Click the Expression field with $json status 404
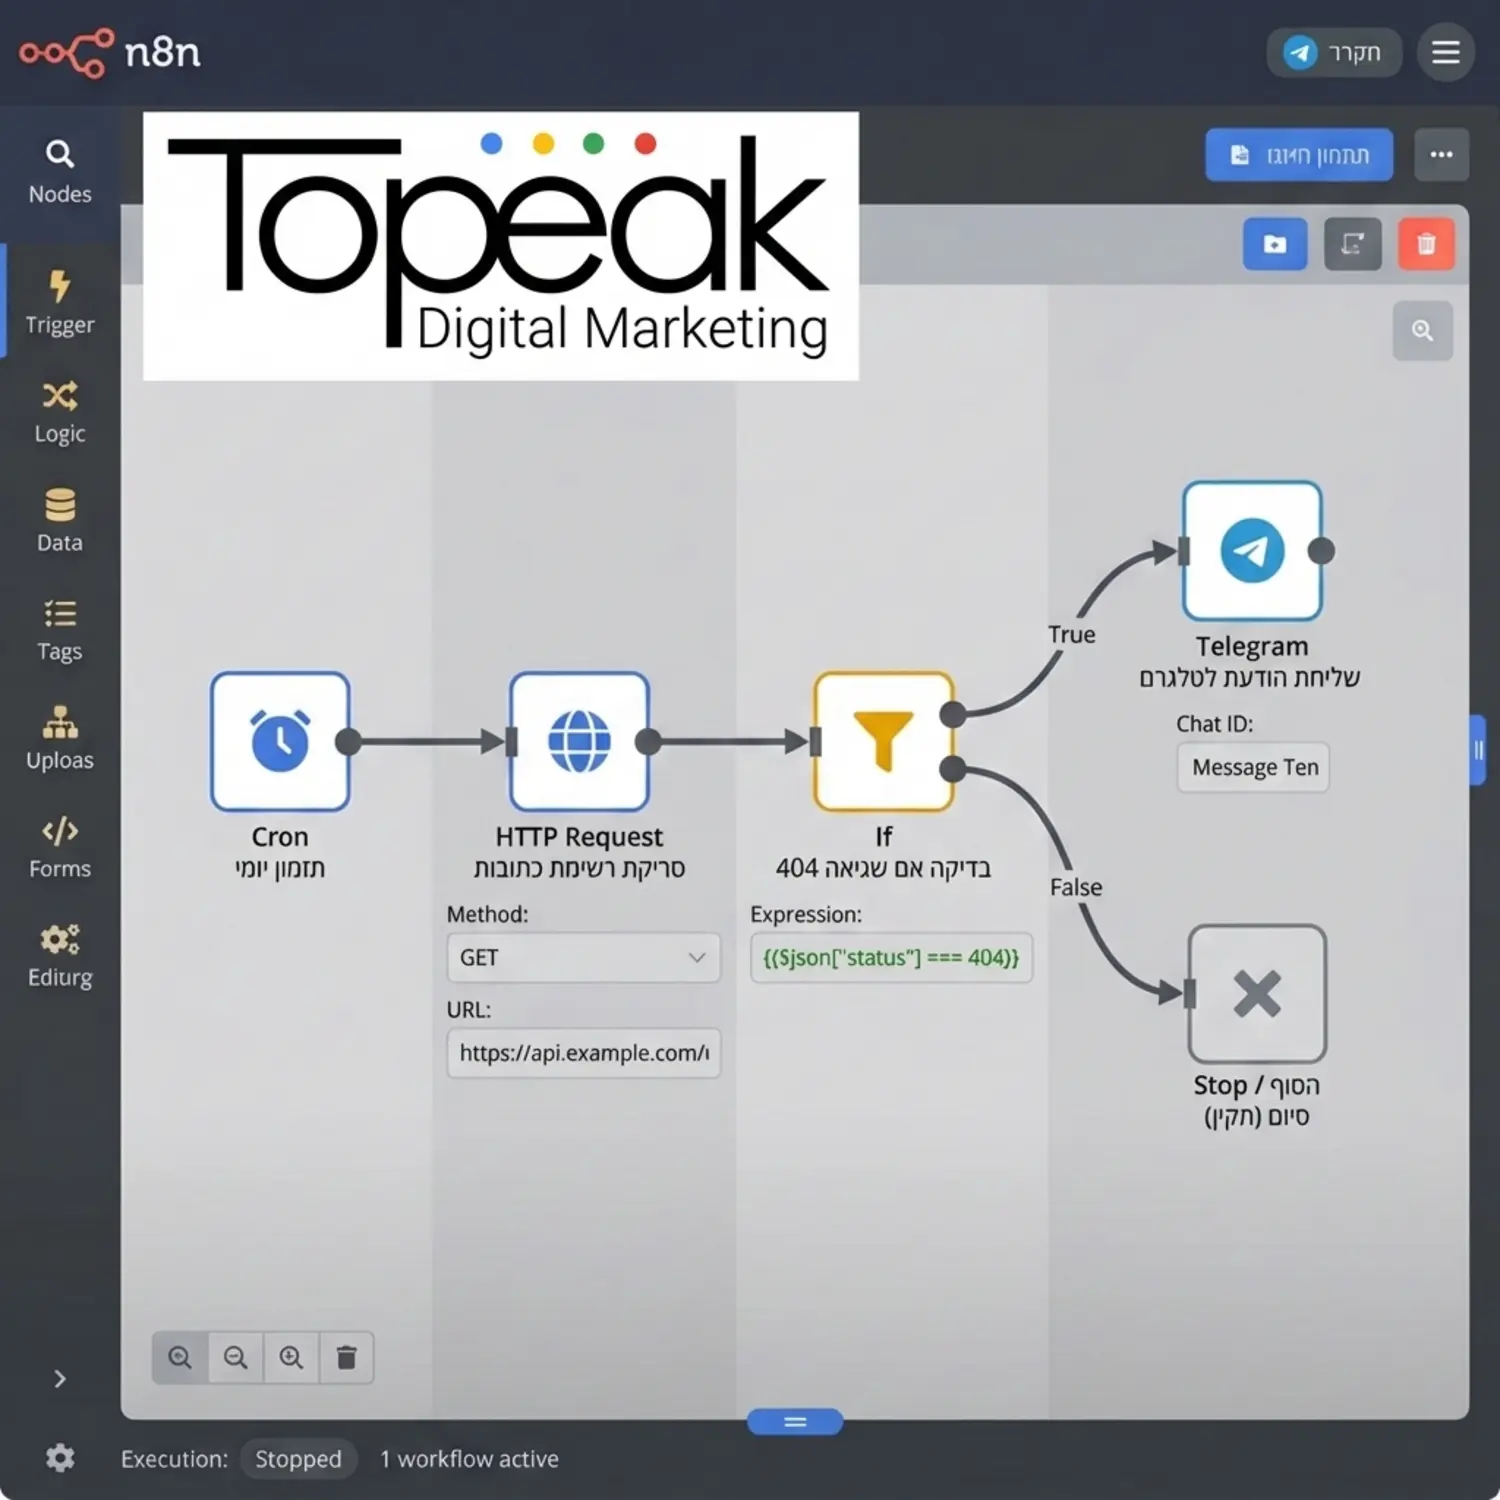This screenshot has height=1500, width=1500. coord(891,958)
